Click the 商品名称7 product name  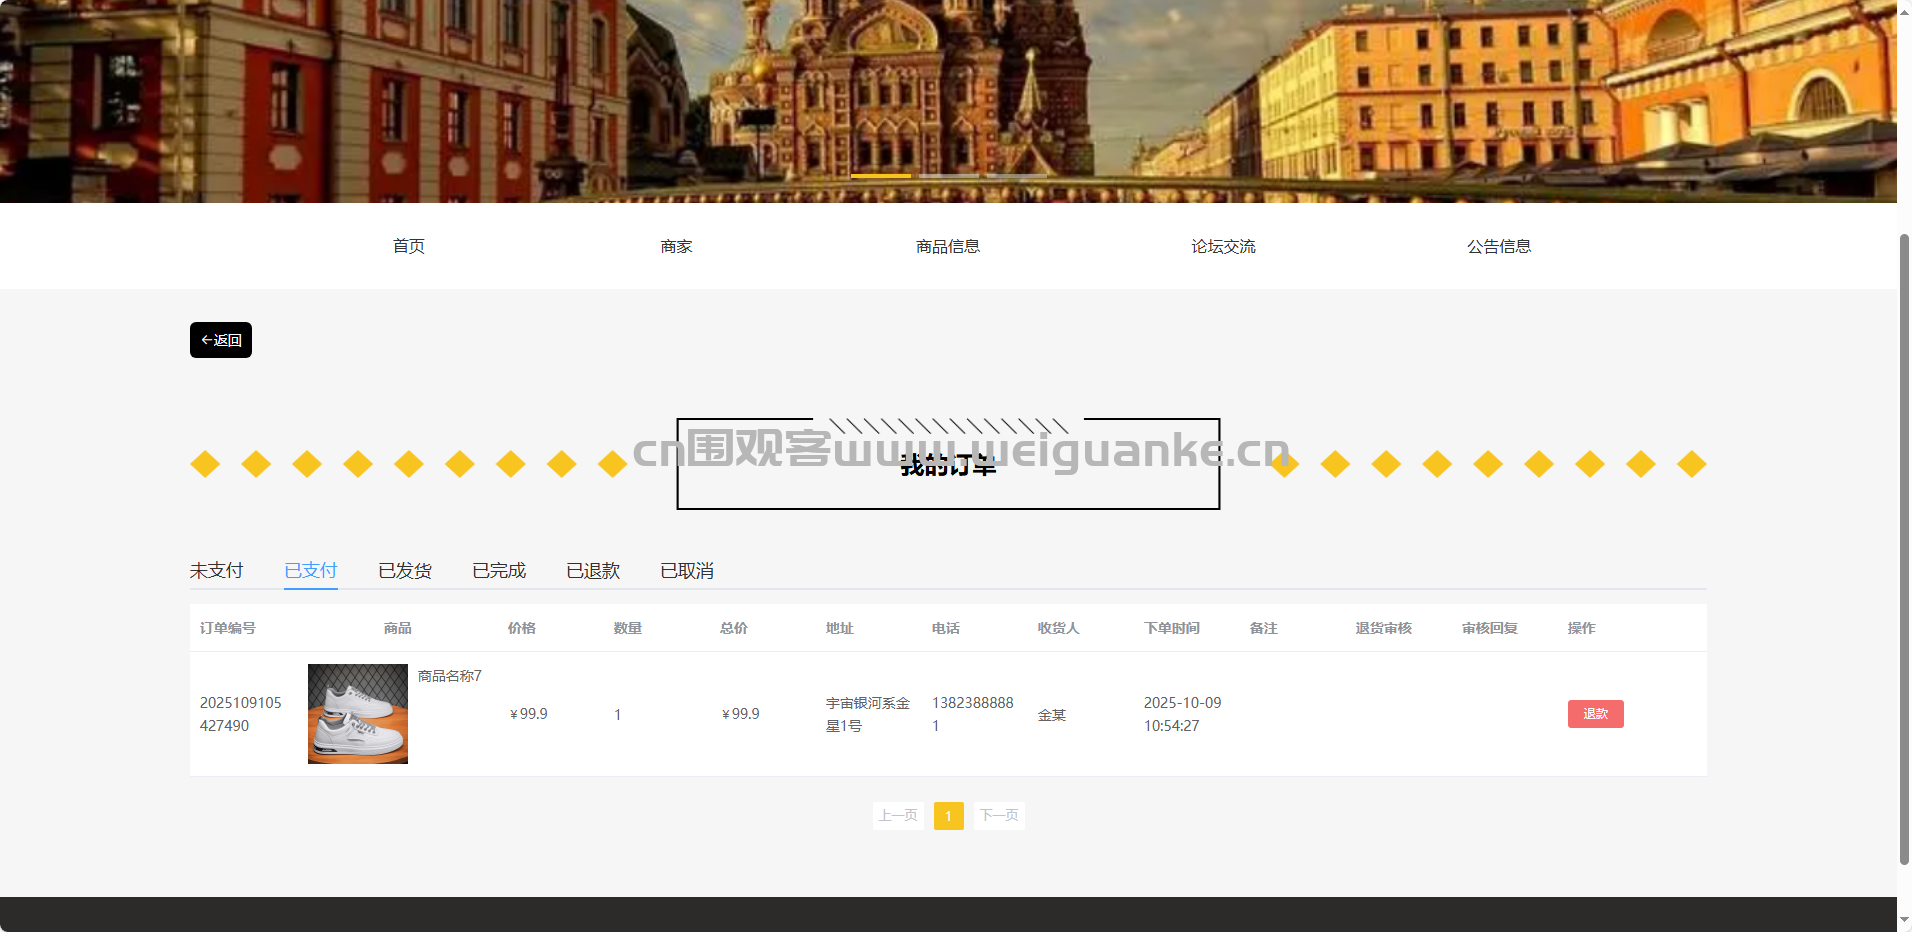point(449,676)
